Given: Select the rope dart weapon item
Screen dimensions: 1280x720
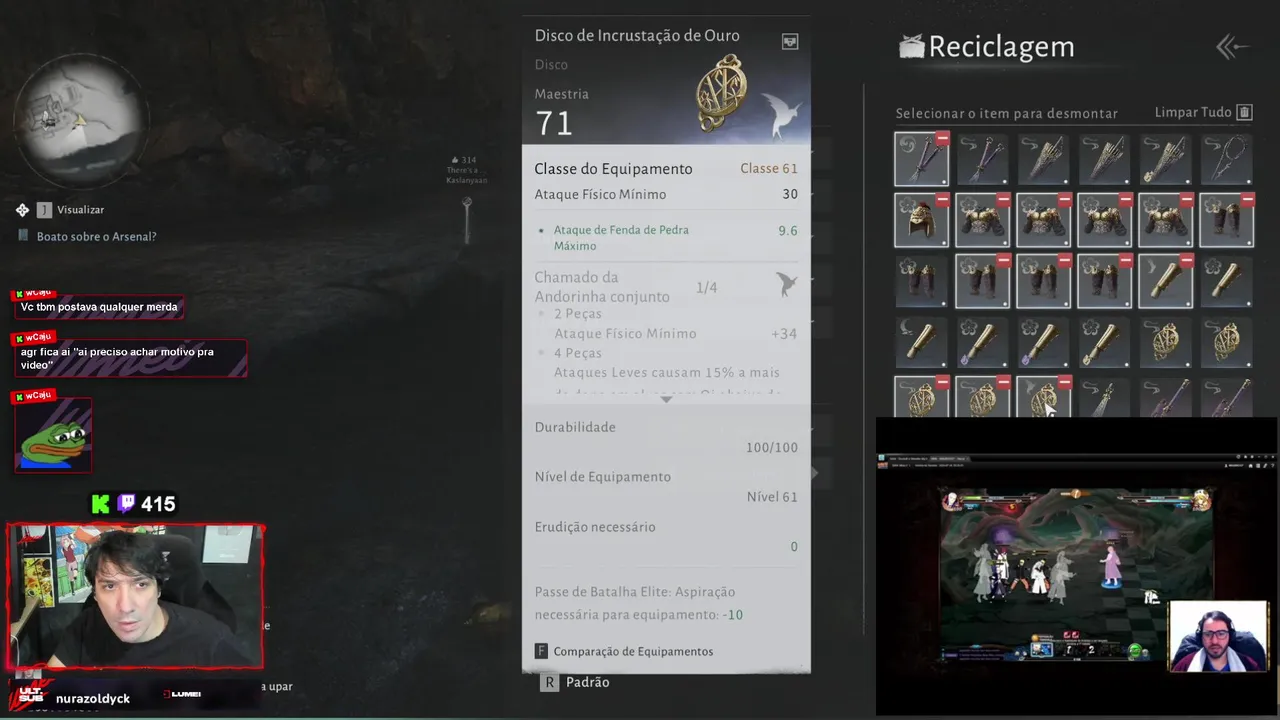Looking at the screenshot, I should click(1226, 160).
